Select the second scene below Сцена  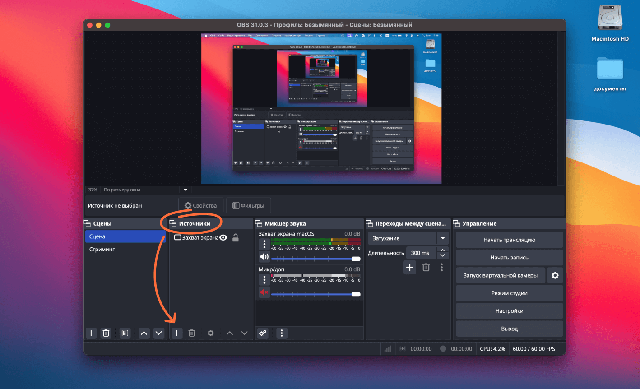tap(125, 249)
